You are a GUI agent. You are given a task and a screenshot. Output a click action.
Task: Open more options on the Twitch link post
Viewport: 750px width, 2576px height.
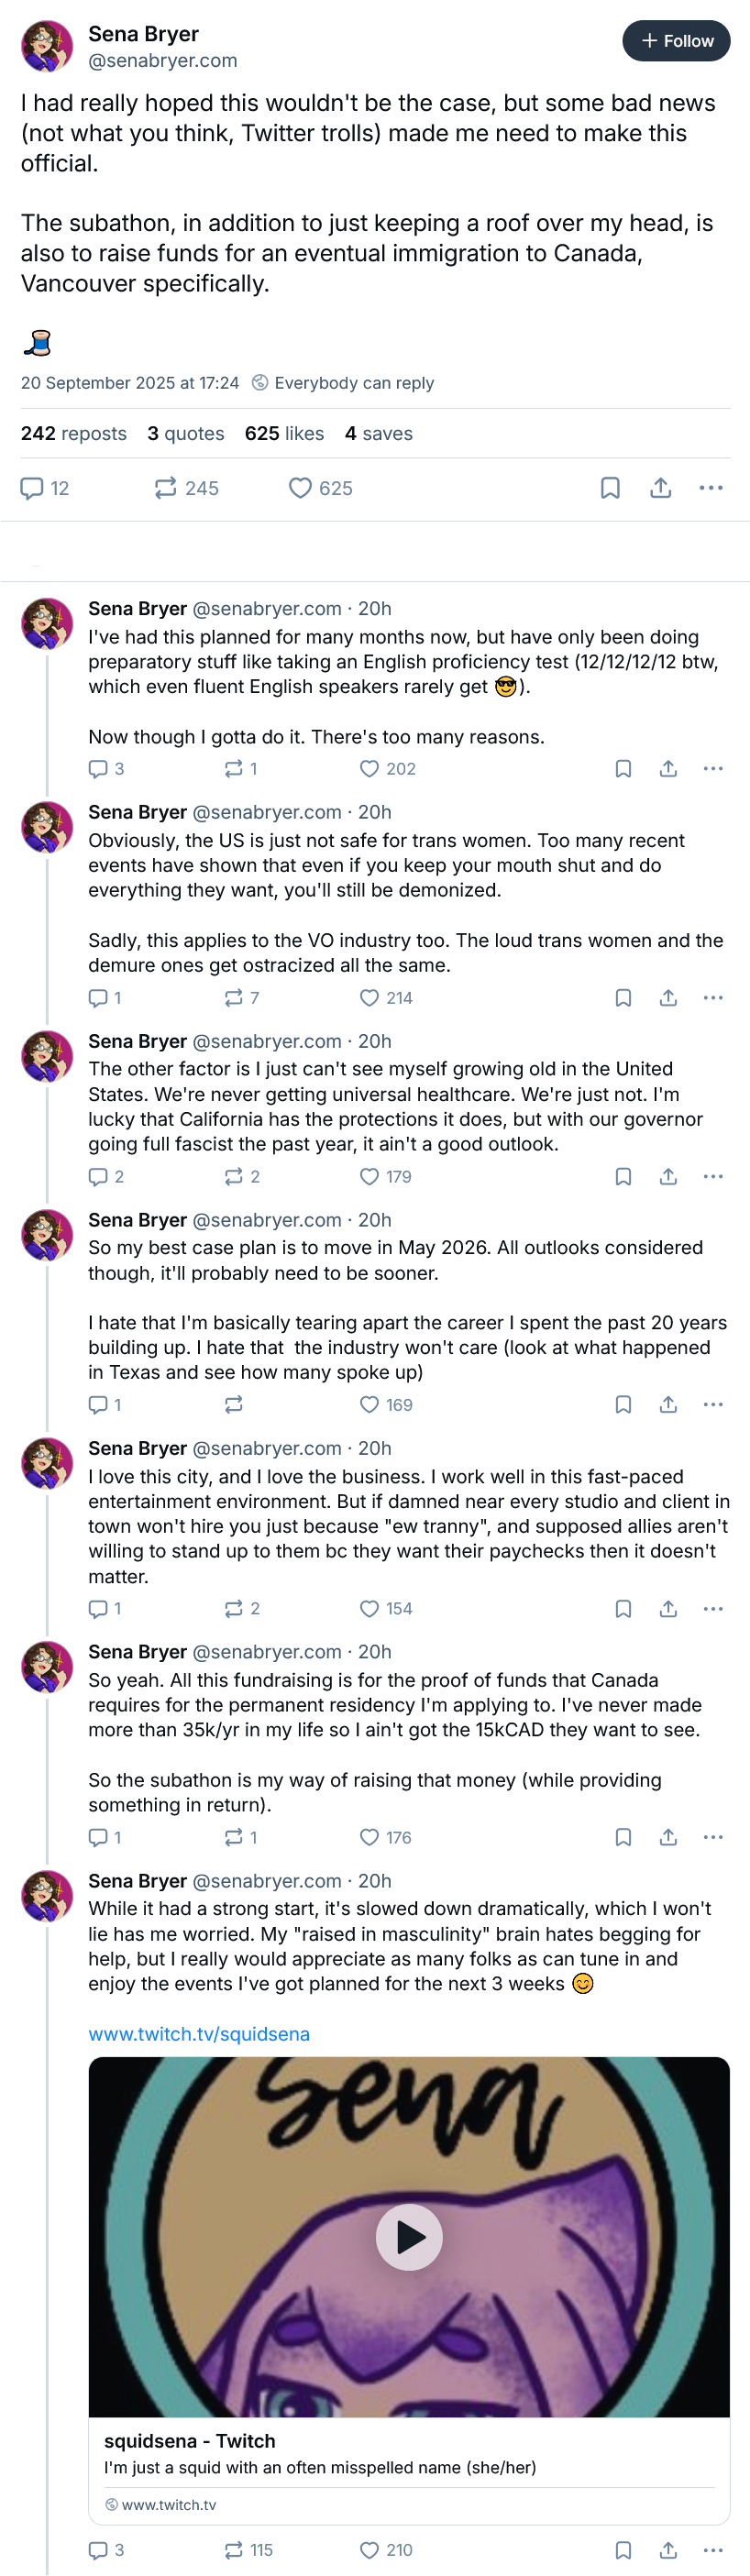(x=713, y=2549)
